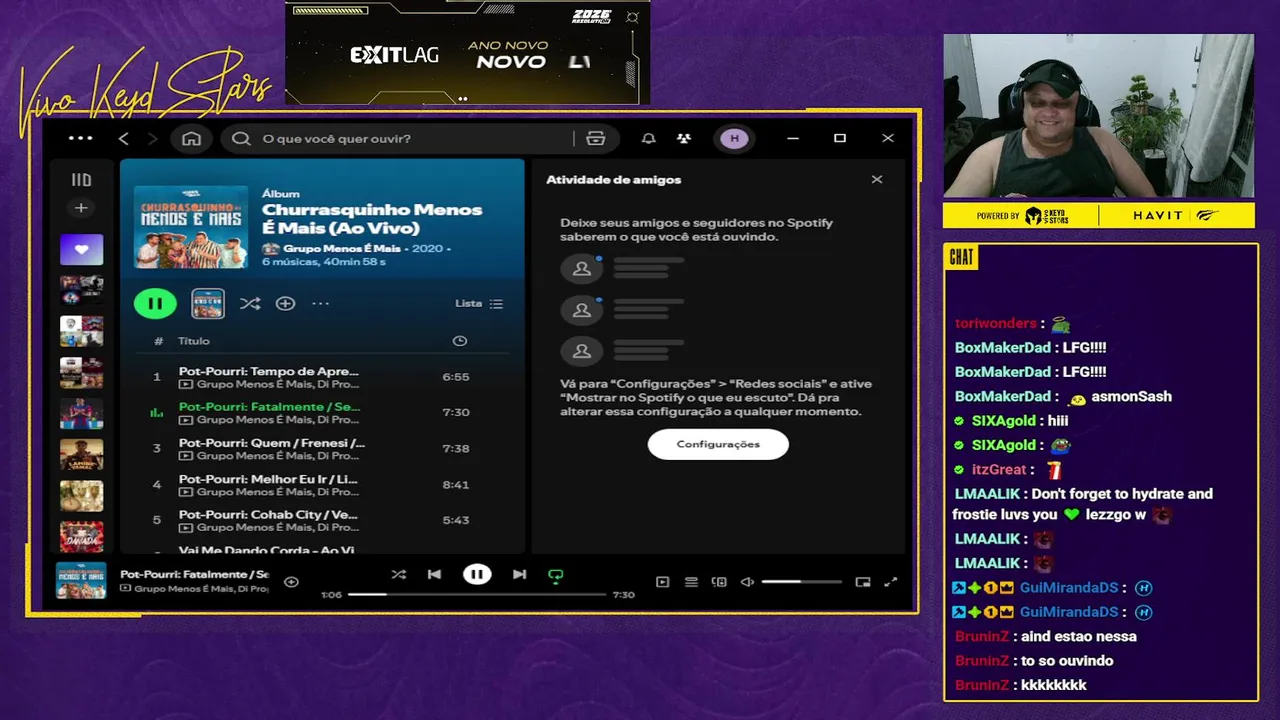Image resolution: width=1280 pixels, height=720 pixels.
Task: Open the miniplayer icon
Action: [x=863, y=582]
